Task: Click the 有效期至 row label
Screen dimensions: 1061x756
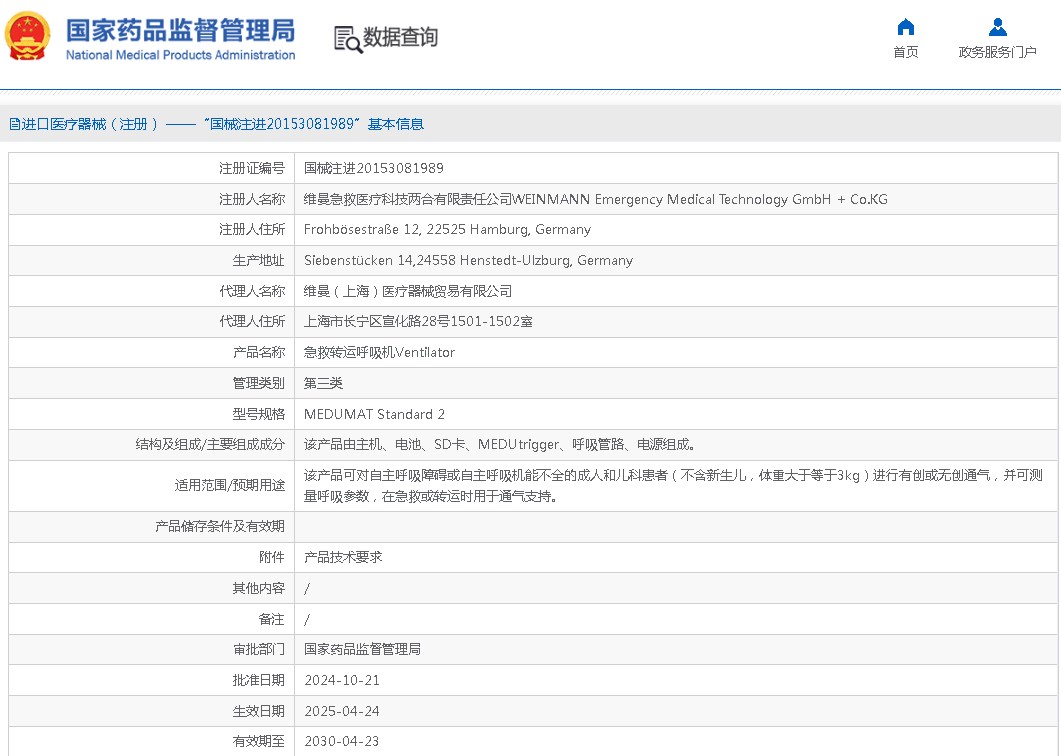Action: tap(258, 741)
